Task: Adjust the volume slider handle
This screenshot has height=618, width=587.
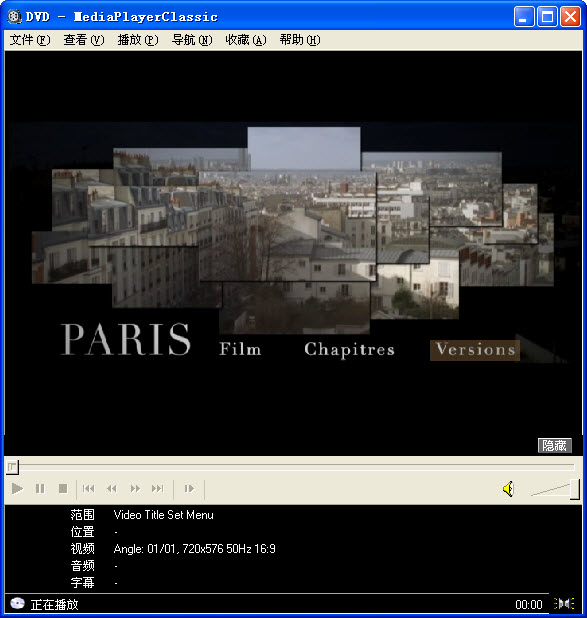Action: [575, 489]
